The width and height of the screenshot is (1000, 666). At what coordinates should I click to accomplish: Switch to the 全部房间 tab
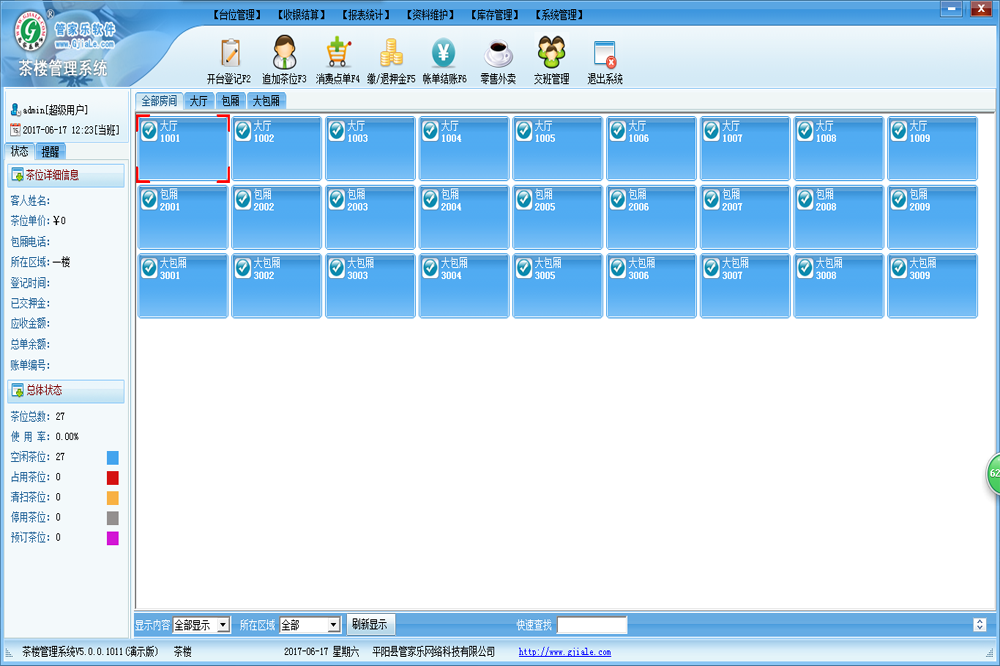click(159, 101)
